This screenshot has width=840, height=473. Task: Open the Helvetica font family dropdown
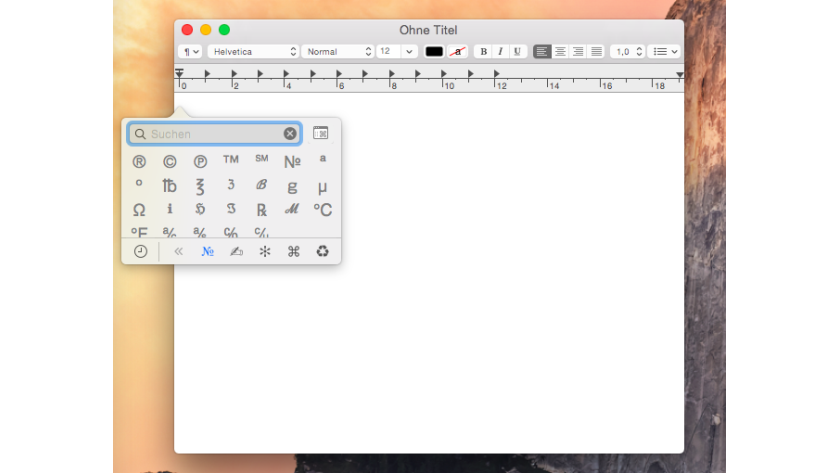253,52
